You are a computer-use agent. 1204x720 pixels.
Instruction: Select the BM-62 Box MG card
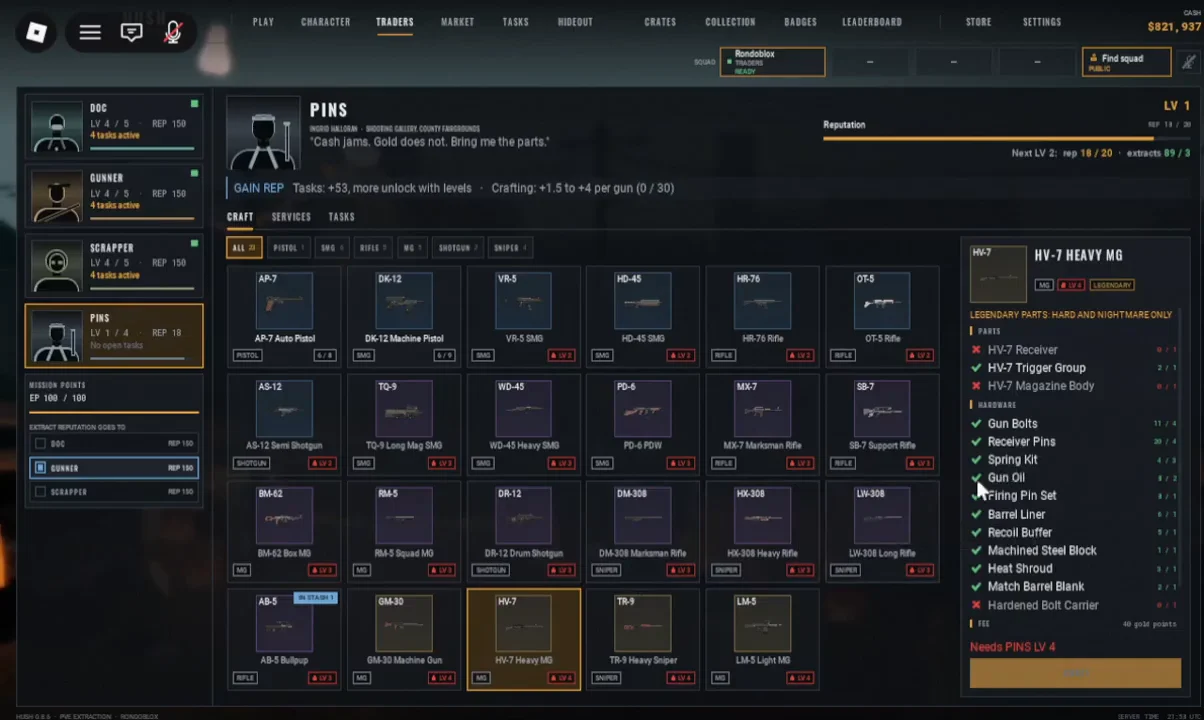point(284,531)
